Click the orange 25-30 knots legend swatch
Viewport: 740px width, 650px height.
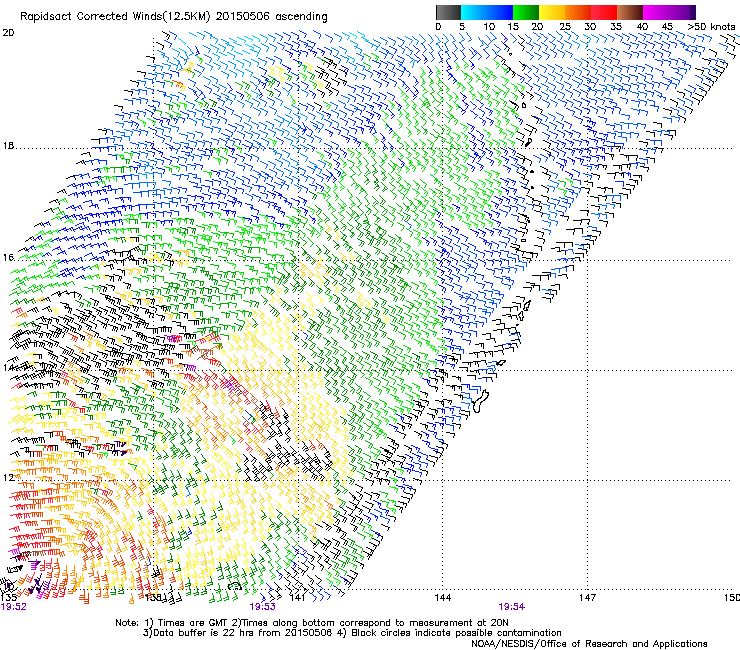tap(578, 12)
